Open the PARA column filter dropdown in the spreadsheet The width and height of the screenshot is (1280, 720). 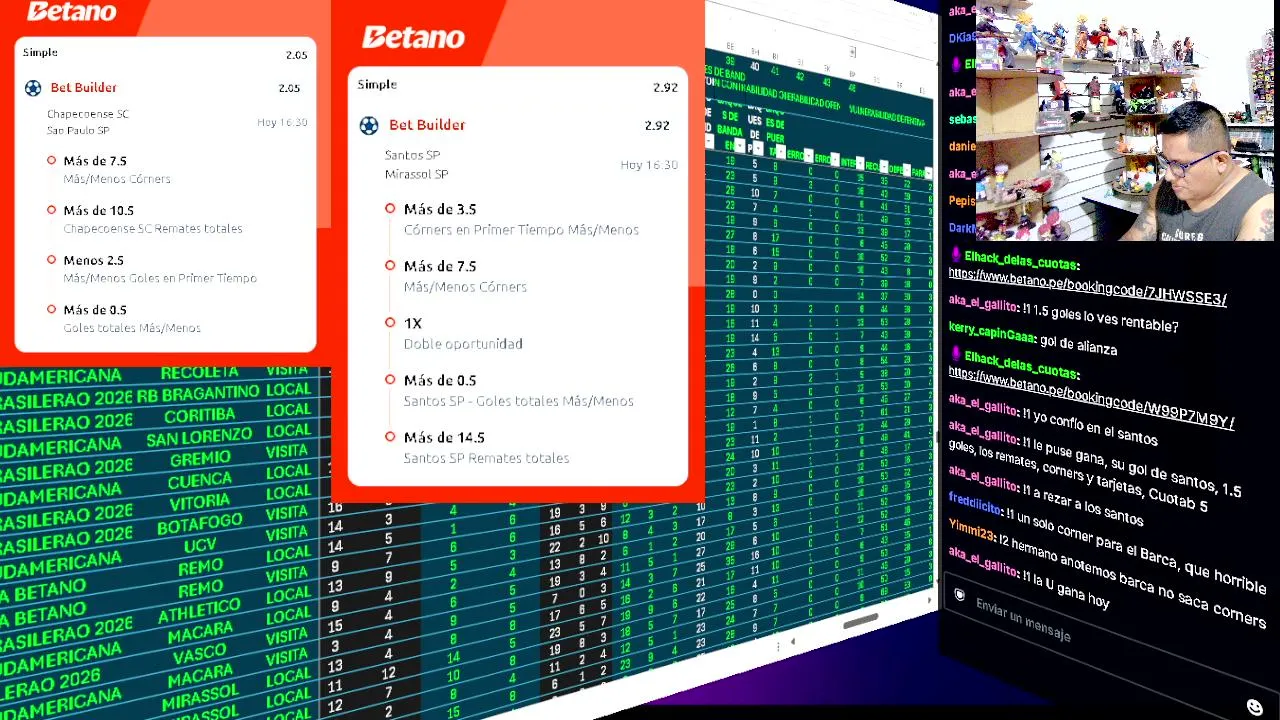click(928, 174)
